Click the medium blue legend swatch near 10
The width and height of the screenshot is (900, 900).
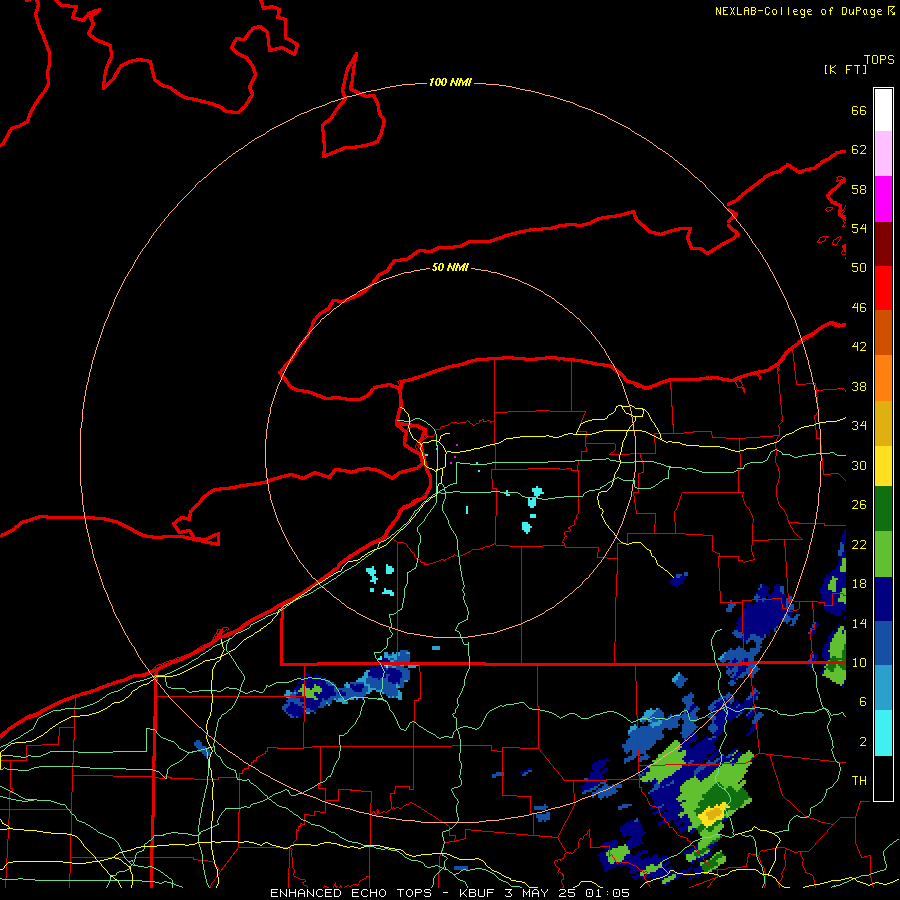(883, 643)
